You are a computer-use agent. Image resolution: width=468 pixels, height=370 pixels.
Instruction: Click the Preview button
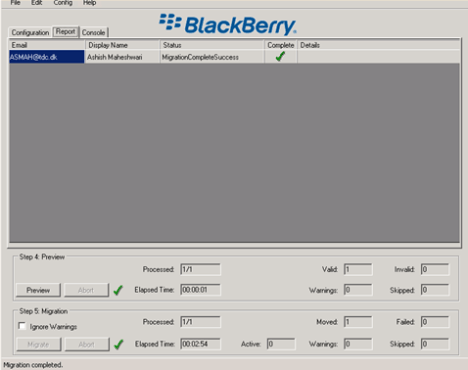pyautogui.click(x=38, y=290)
